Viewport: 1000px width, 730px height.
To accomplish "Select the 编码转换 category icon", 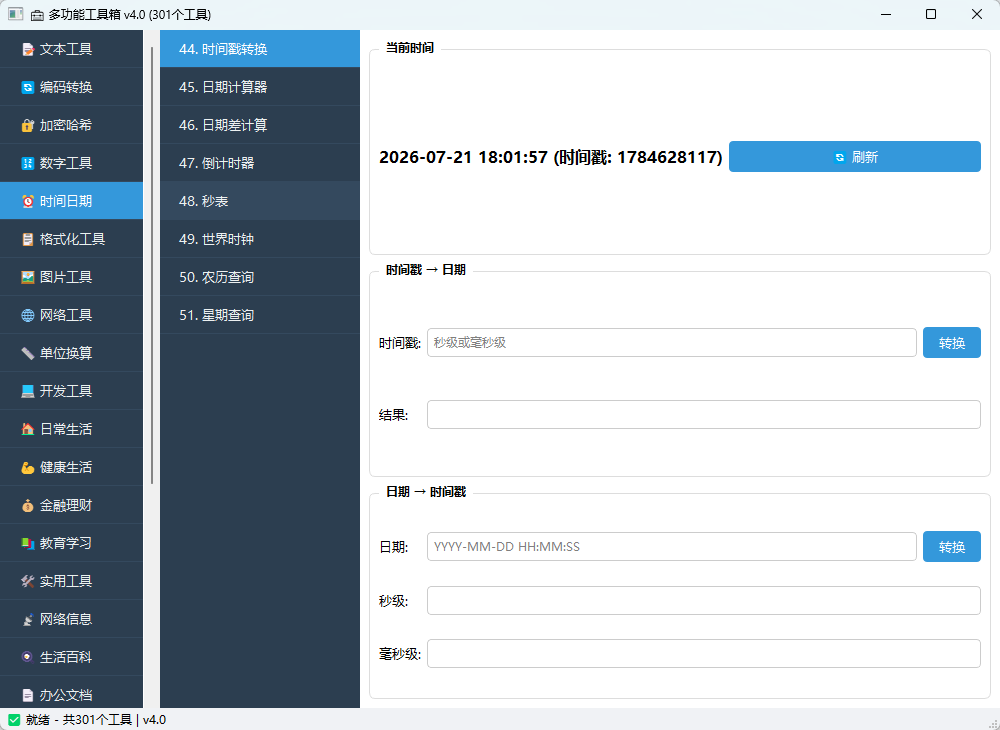I will pos(27,87).
